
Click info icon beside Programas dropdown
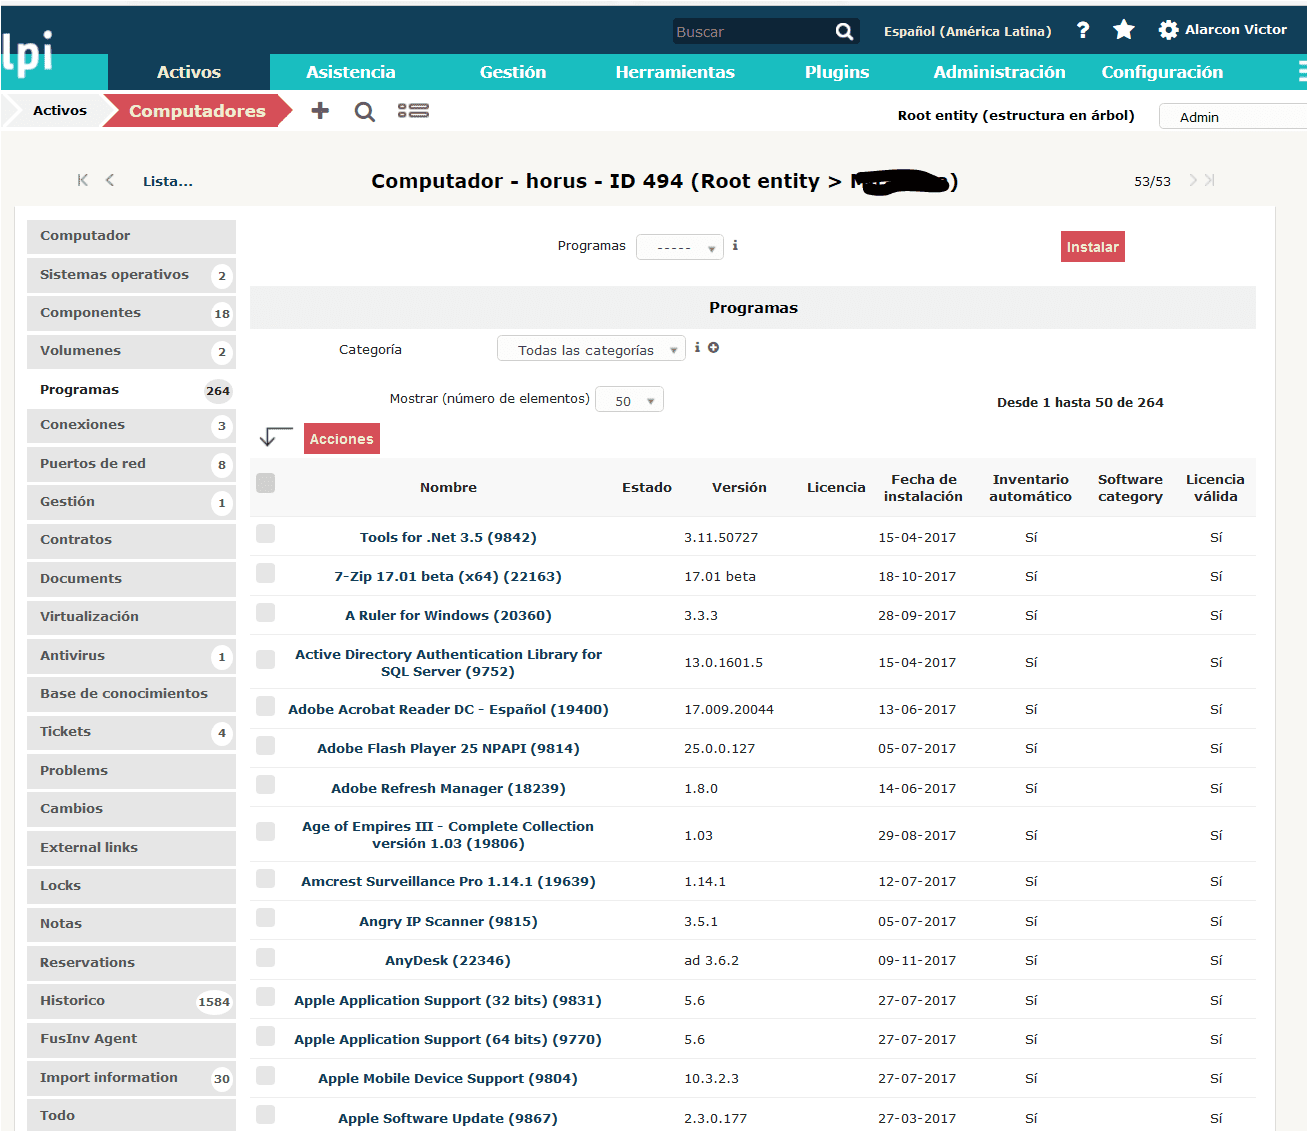(x=735, y=245)
